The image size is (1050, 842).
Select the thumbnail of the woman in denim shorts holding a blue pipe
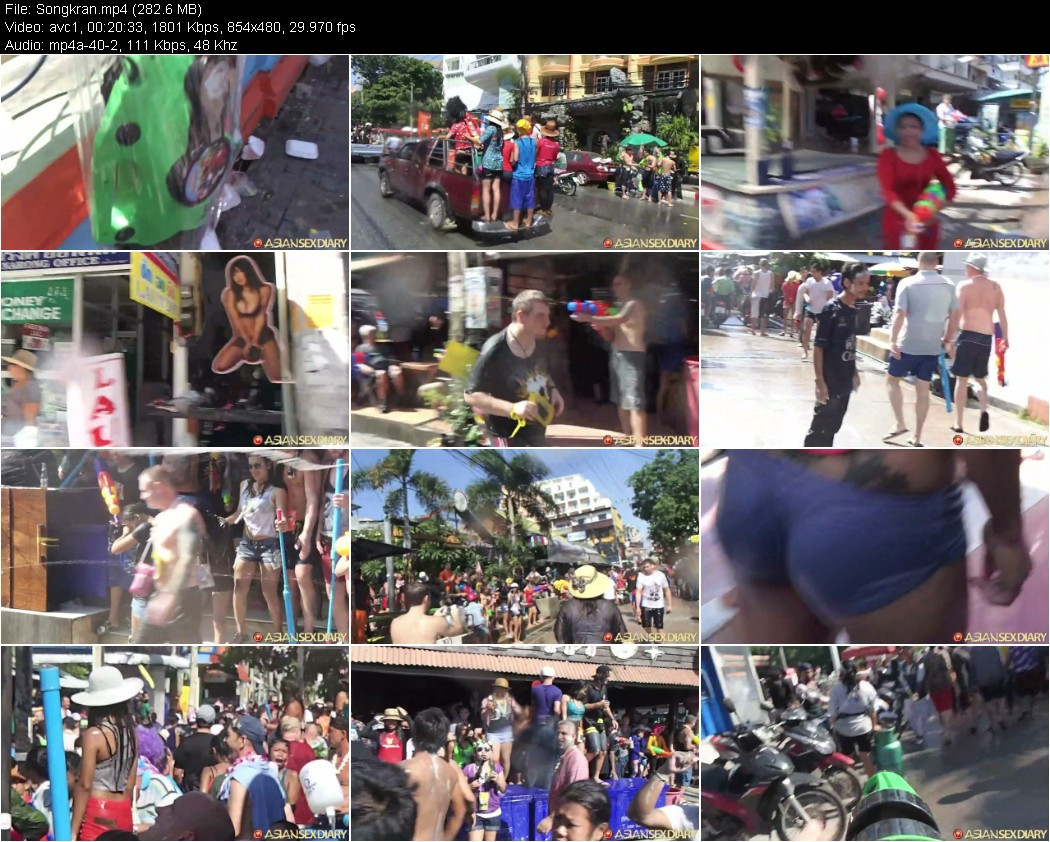(175, 547)
